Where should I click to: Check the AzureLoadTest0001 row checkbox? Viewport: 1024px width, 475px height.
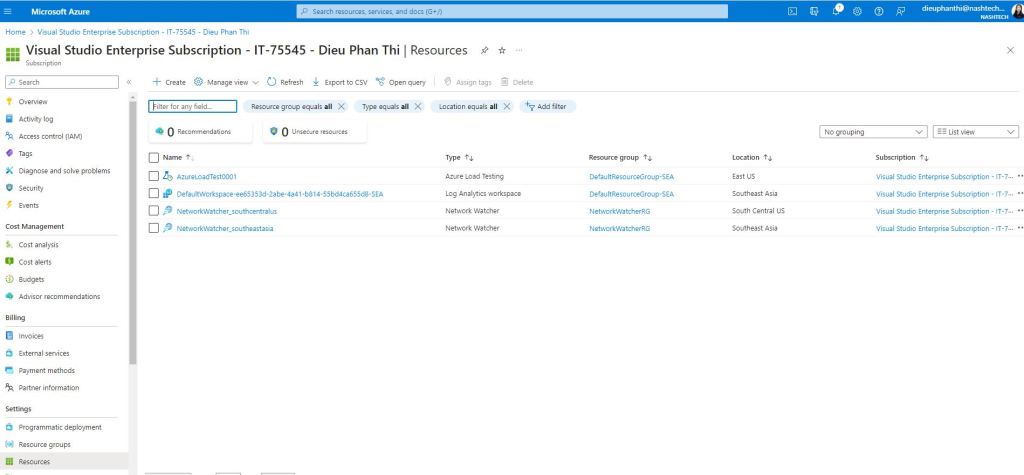click(154, 176)
